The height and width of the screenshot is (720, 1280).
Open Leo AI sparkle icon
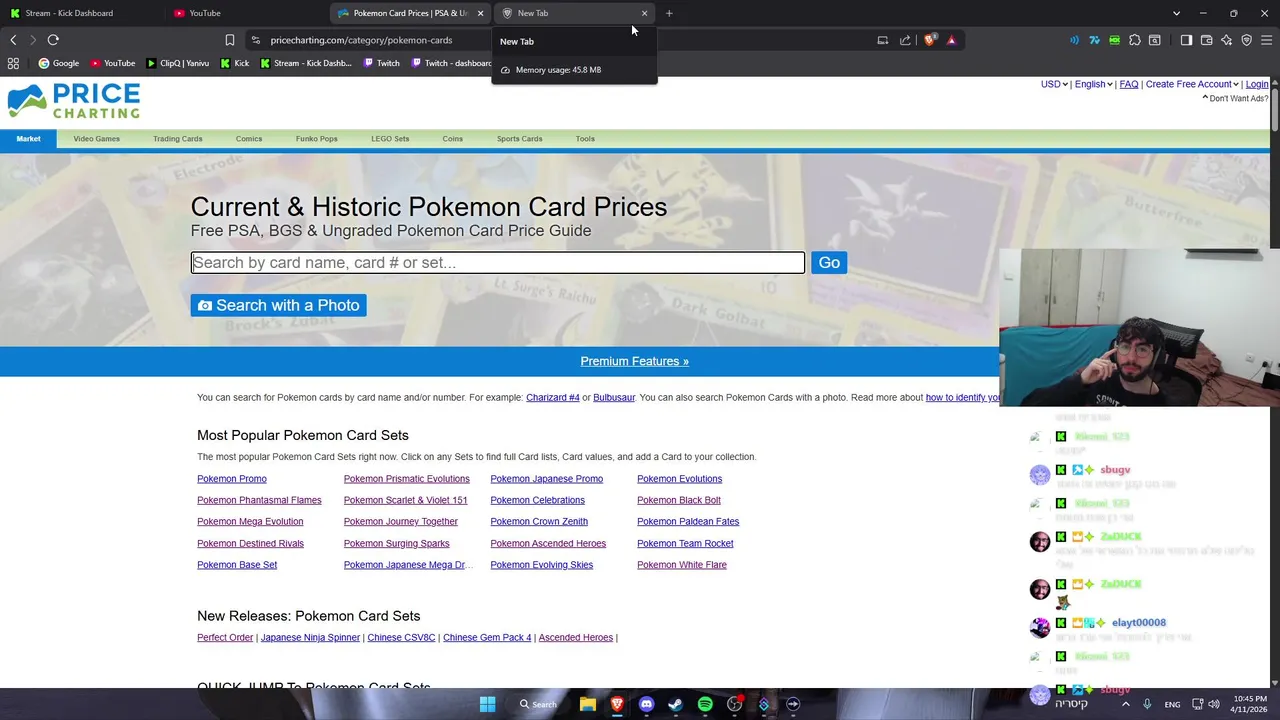[1226, 40]
